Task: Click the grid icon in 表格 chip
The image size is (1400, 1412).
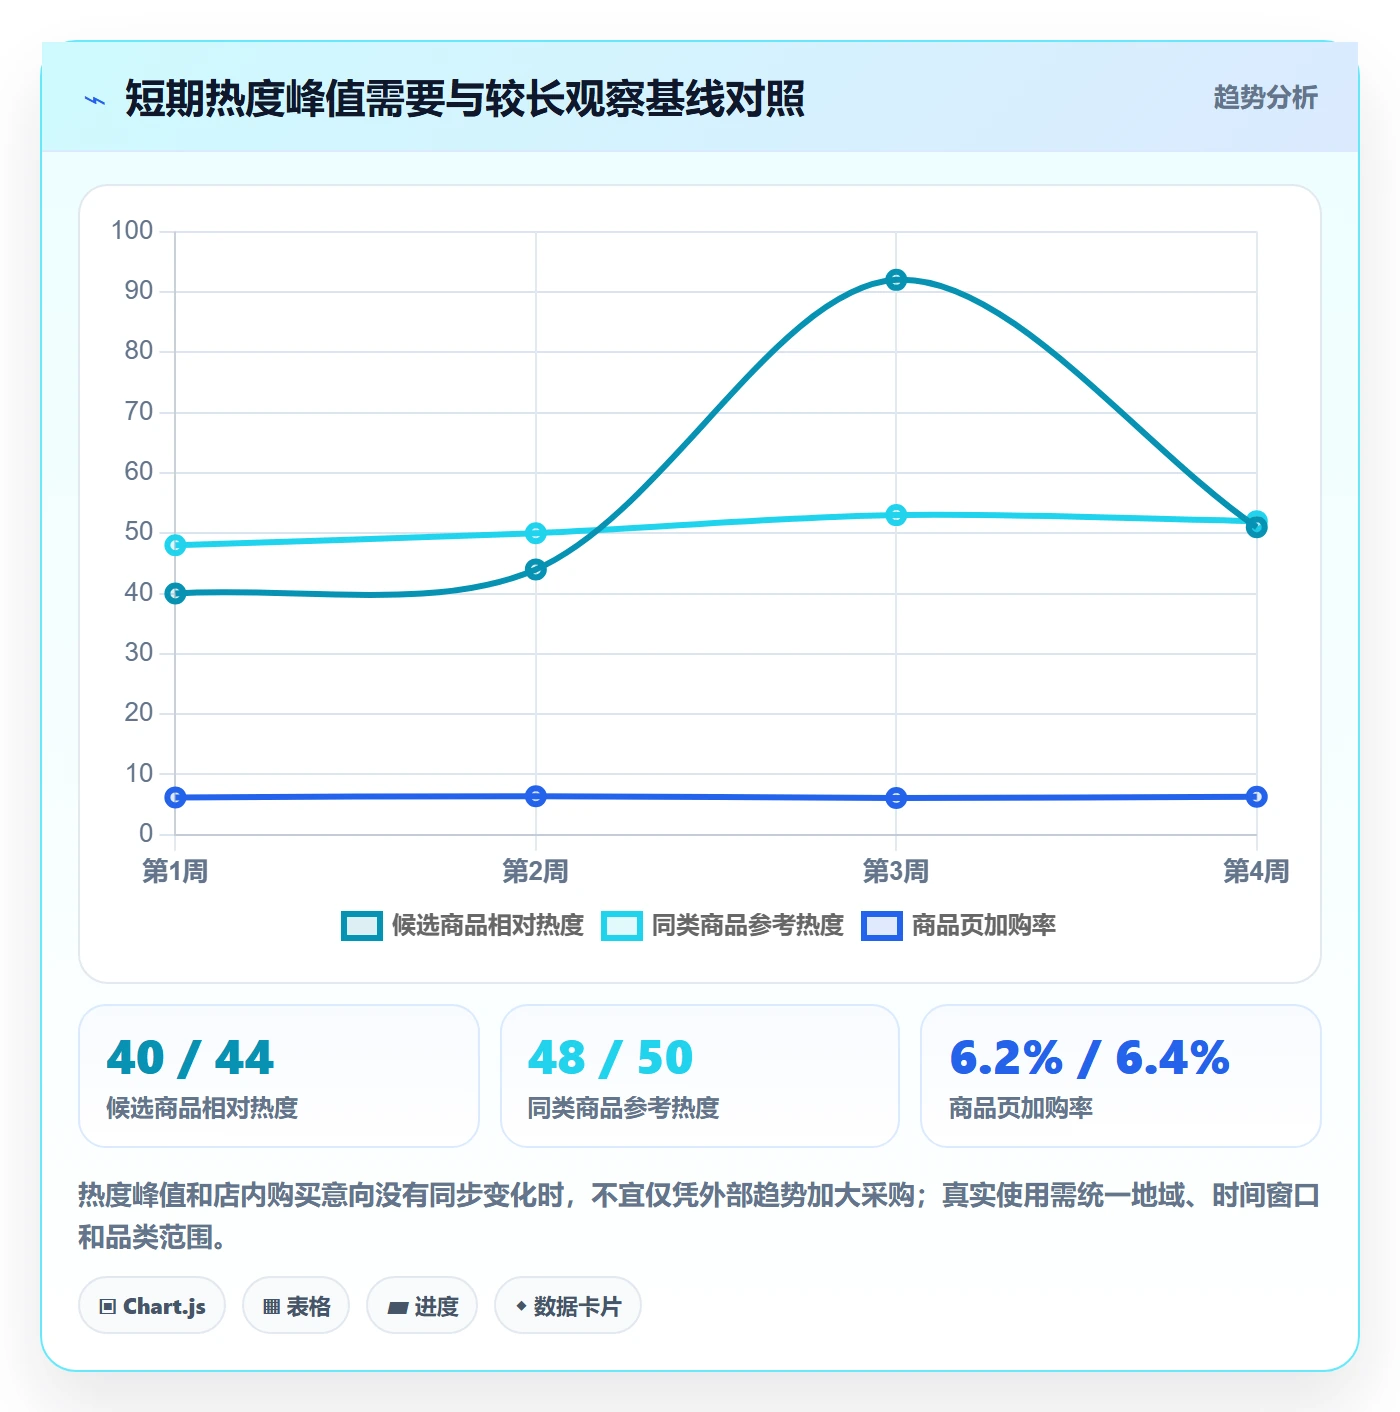Action: coord(271,1307)
